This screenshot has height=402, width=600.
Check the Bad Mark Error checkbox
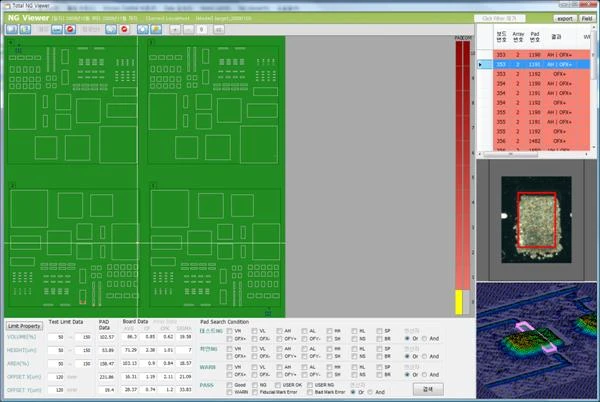pos(310,392)
